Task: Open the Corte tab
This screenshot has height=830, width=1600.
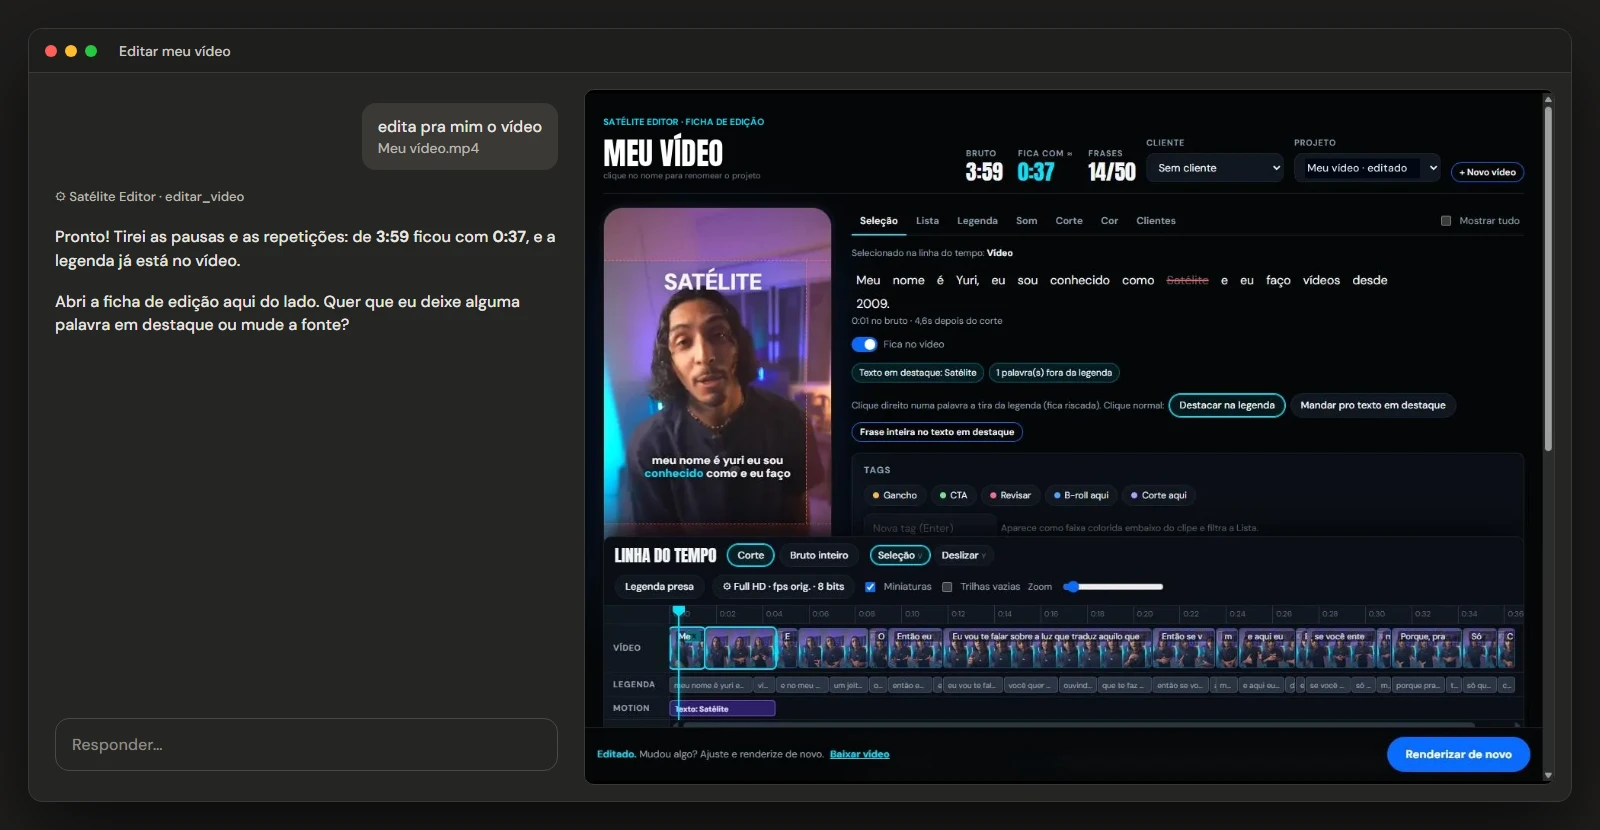Action: (x=1069, y=221)
